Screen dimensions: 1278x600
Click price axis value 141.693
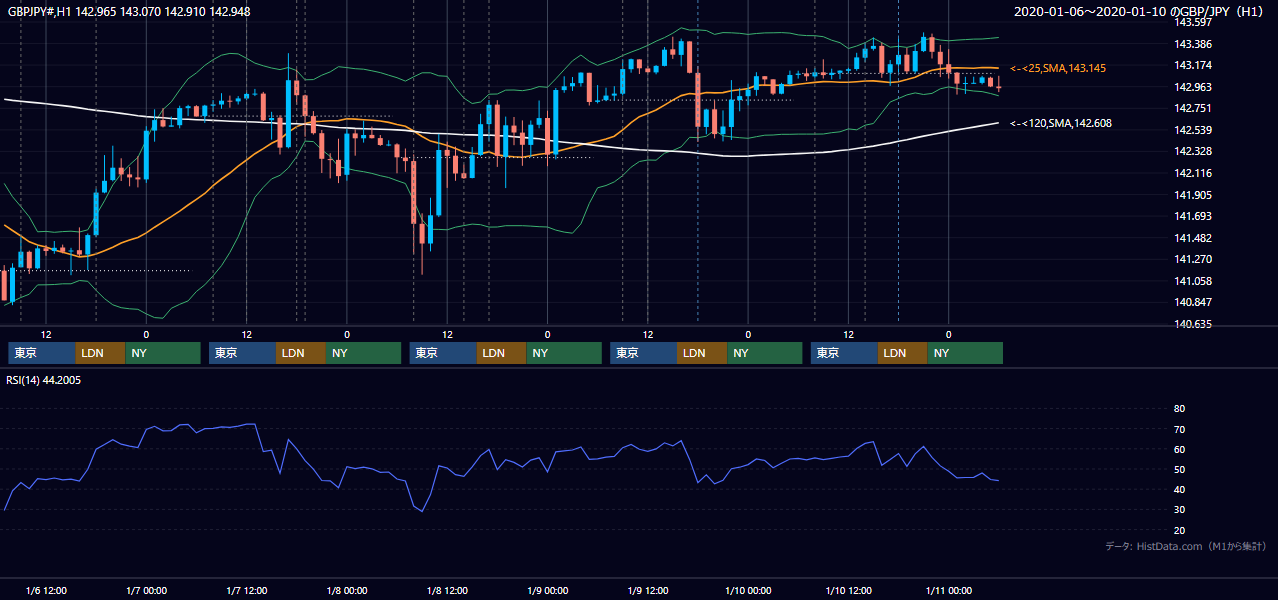1192,216
